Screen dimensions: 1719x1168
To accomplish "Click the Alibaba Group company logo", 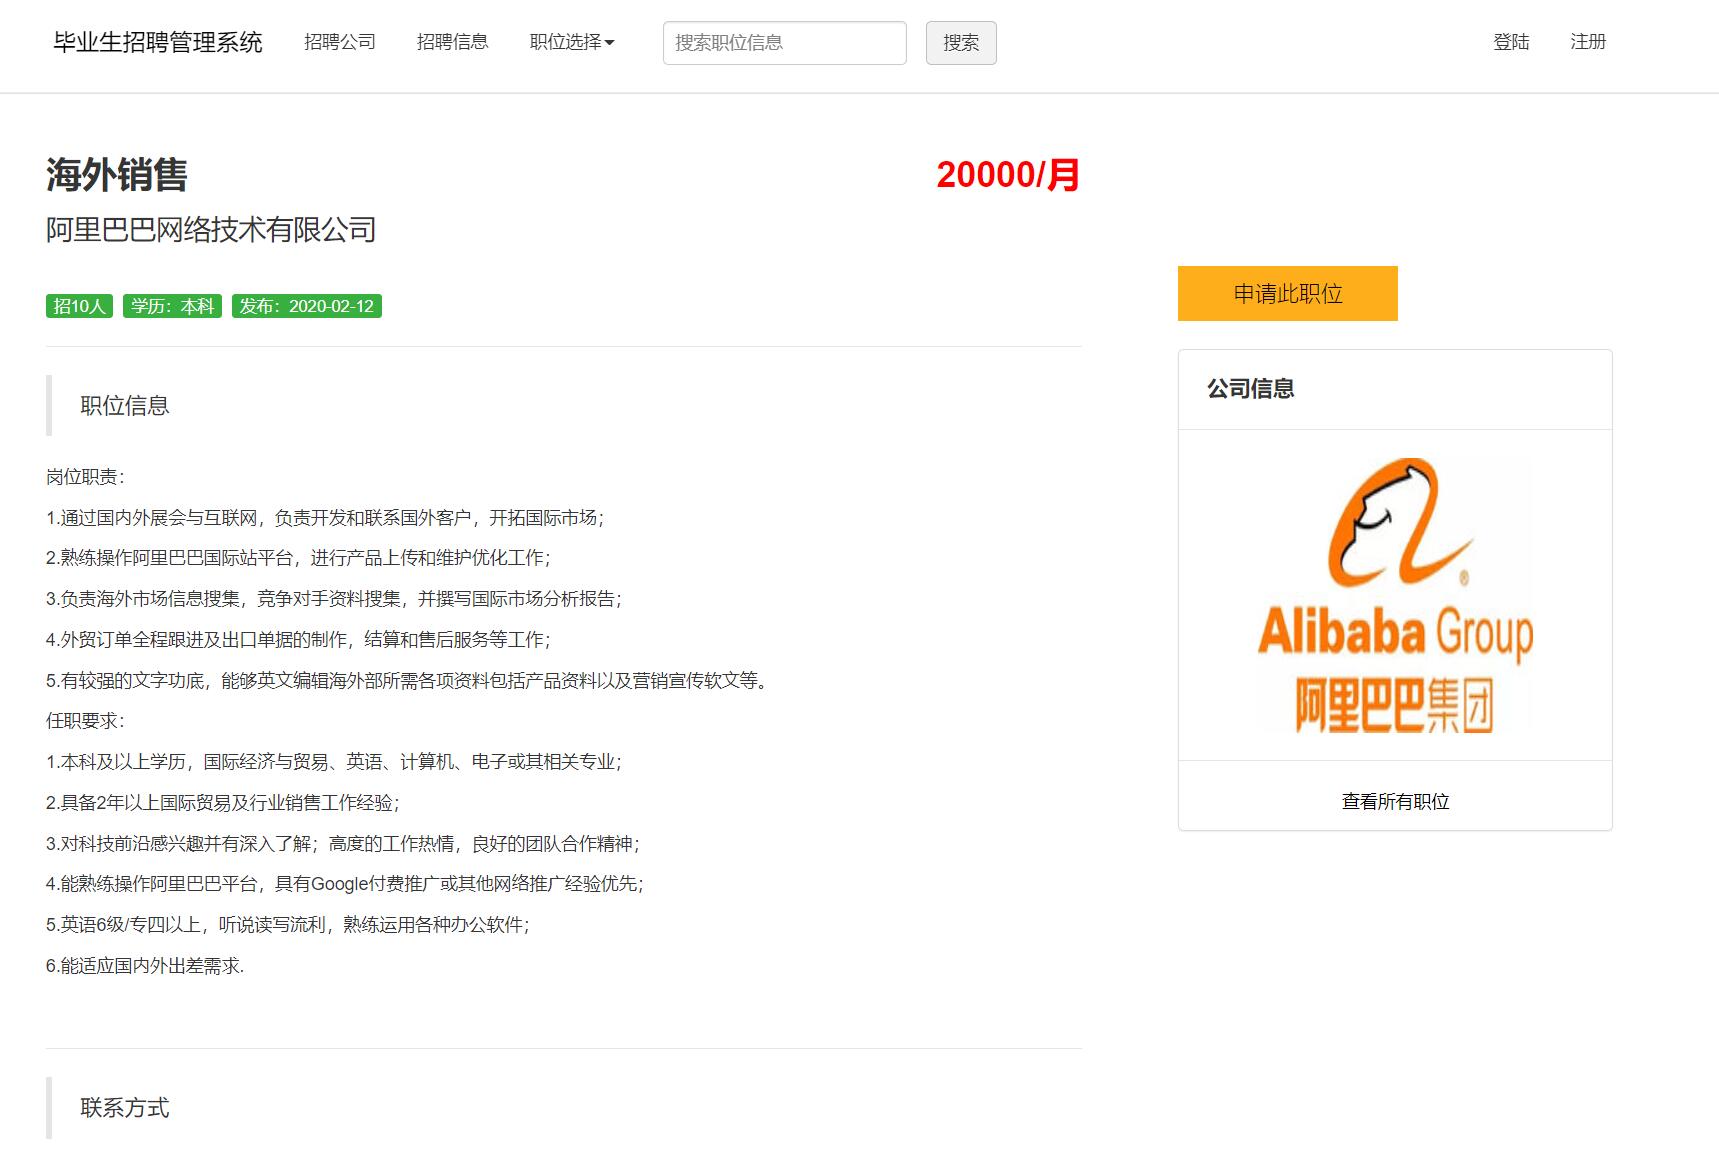I will (1395, 595).
